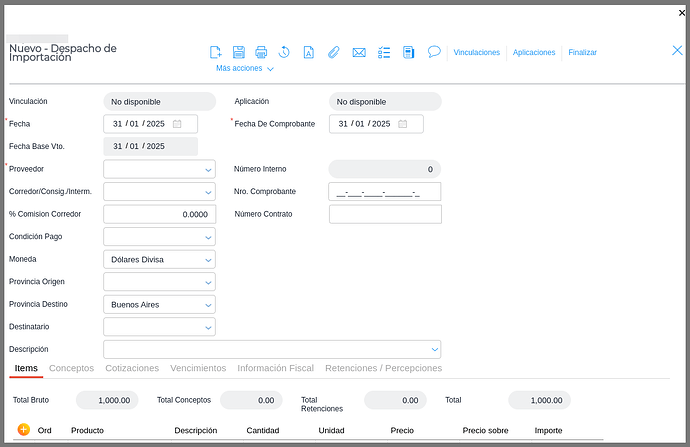Screen dimensions: 690x447
Task: Click the Finalizar link
Action: click(x=582, y=52)
